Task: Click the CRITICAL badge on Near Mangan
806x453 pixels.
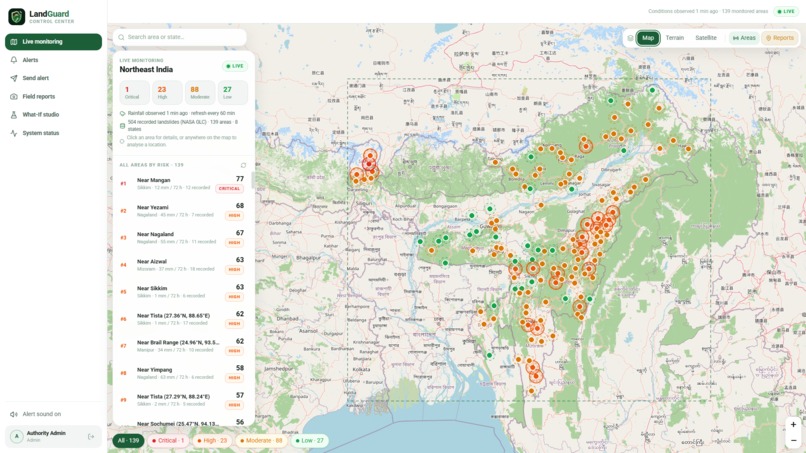Action: [x=229, y=189]
